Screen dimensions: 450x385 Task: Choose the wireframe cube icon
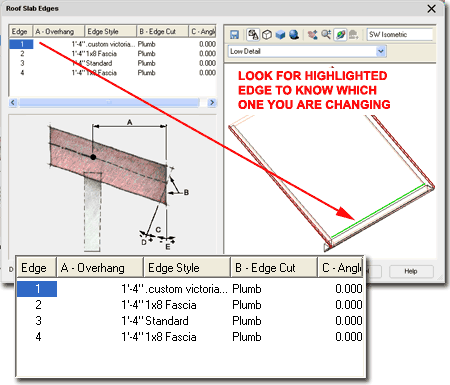pyautogui.click(x=267, y=35)
